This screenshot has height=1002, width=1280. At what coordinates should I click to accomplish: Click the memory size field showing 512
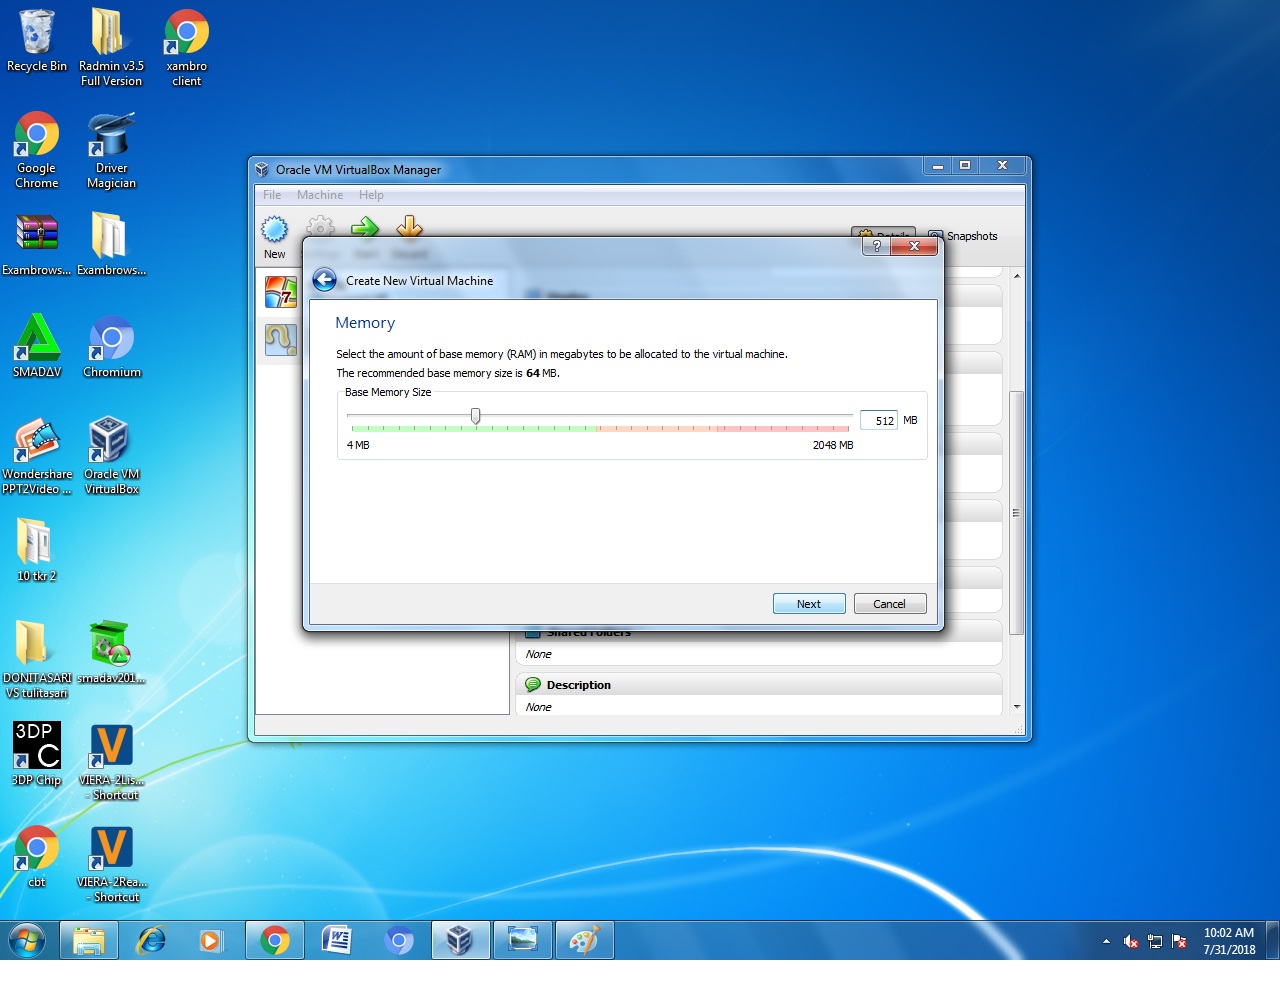[x=878, y=420]
